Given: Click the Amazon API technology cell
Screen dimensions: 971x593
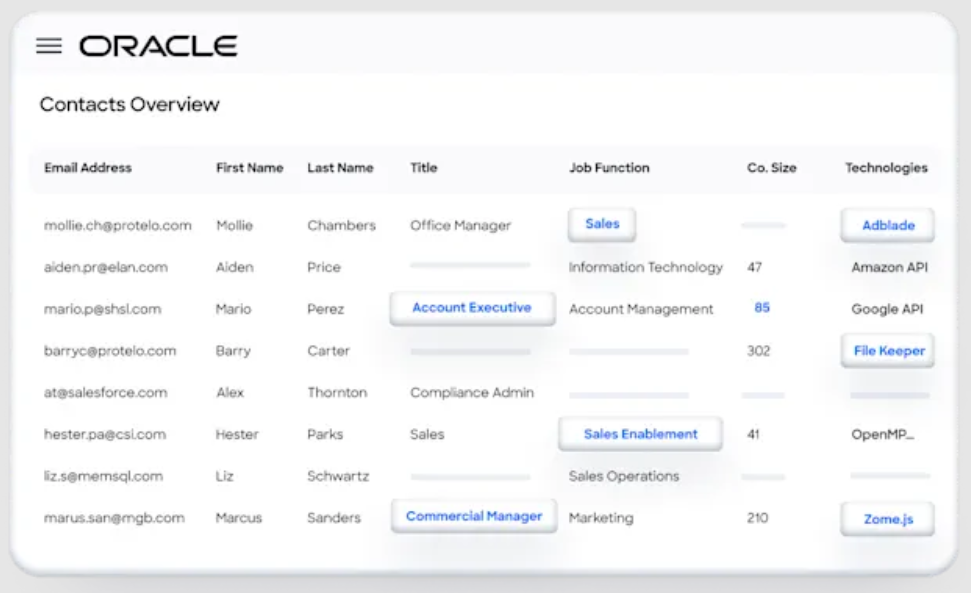Looking at the screenshot, I should pos(889,267).
